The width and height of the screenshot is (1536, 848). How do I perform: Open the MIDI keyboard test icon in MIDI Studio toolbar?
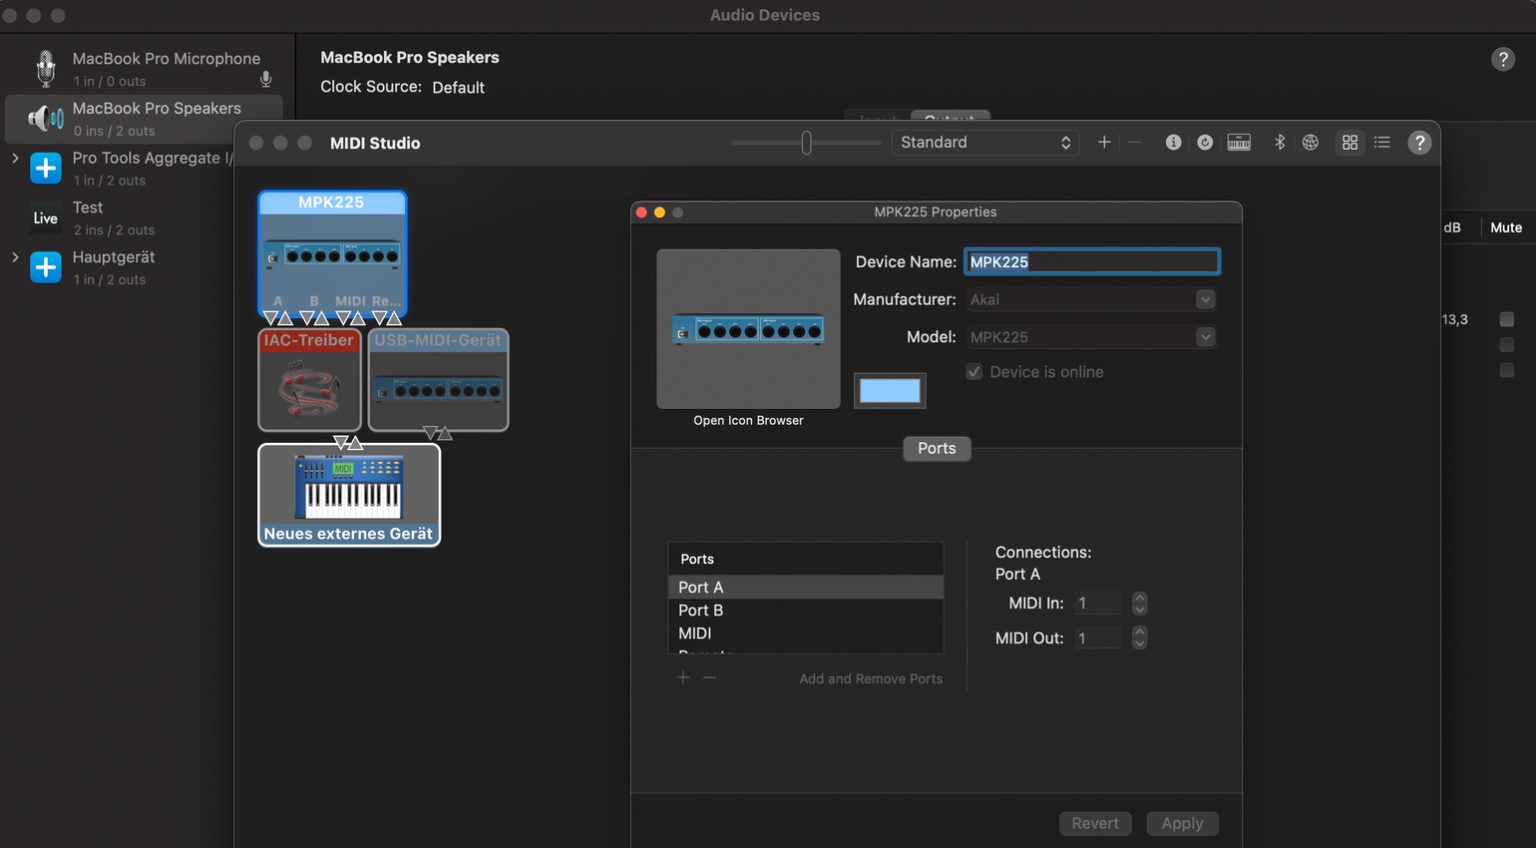pos(1238,142)
